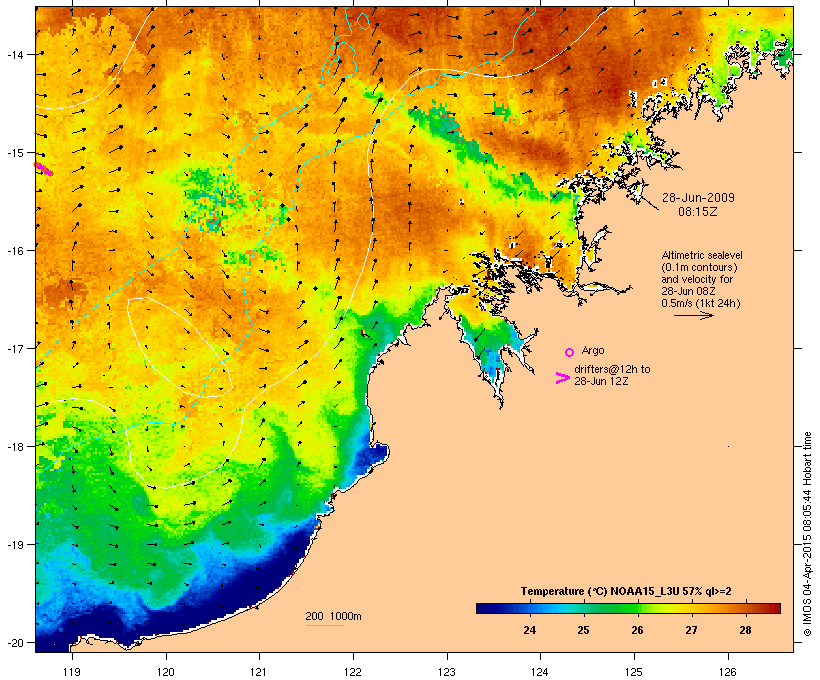The height and width of the screenshot is (680, 820).
Task: Click the magenta Argo circle legend symbol
Action: 570,353
